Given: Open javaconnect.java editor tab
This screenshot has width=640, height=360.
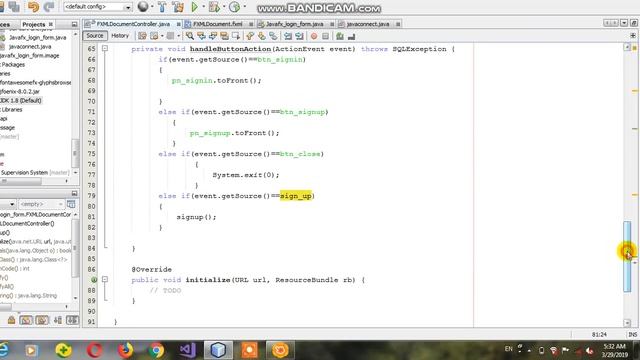Looking at the screenshot, I should pos(368,24).
